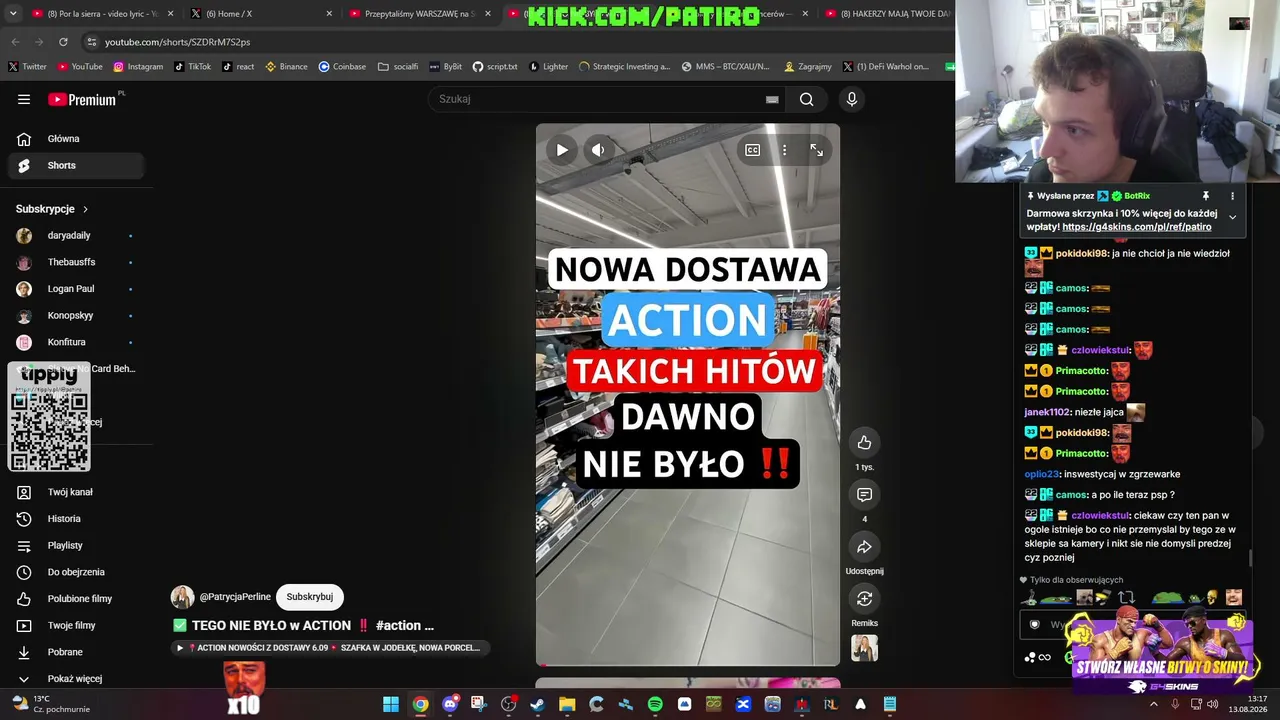This screenshot has width=1280, height=720.
Task: Open watch Historia
Action: [76, 519]
